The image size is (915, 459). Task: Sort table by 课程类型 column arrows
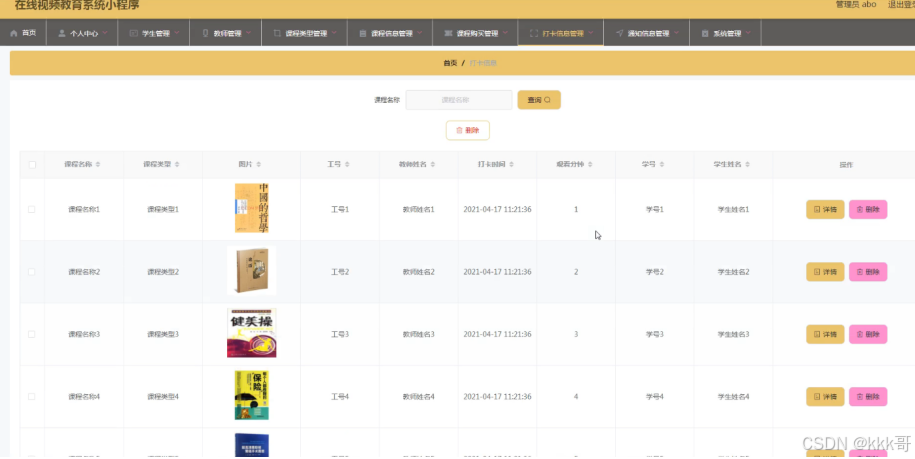pos(177,164)
